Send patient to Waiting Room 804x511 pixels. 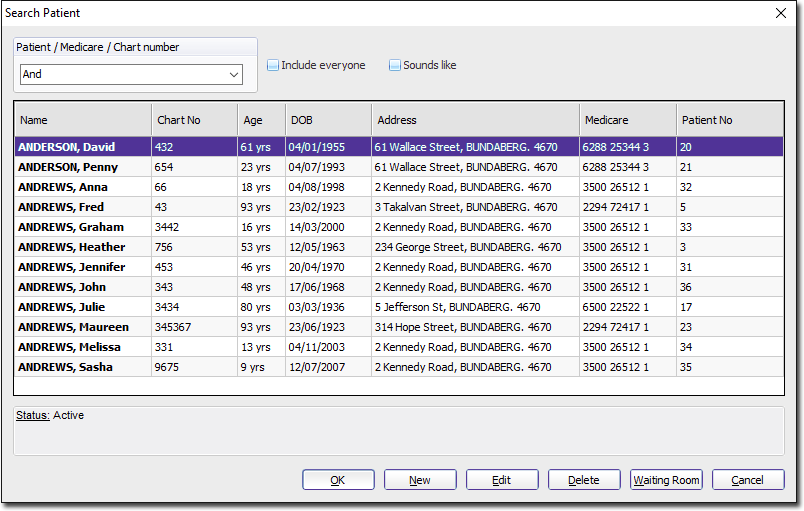click(x=666, y=480)
